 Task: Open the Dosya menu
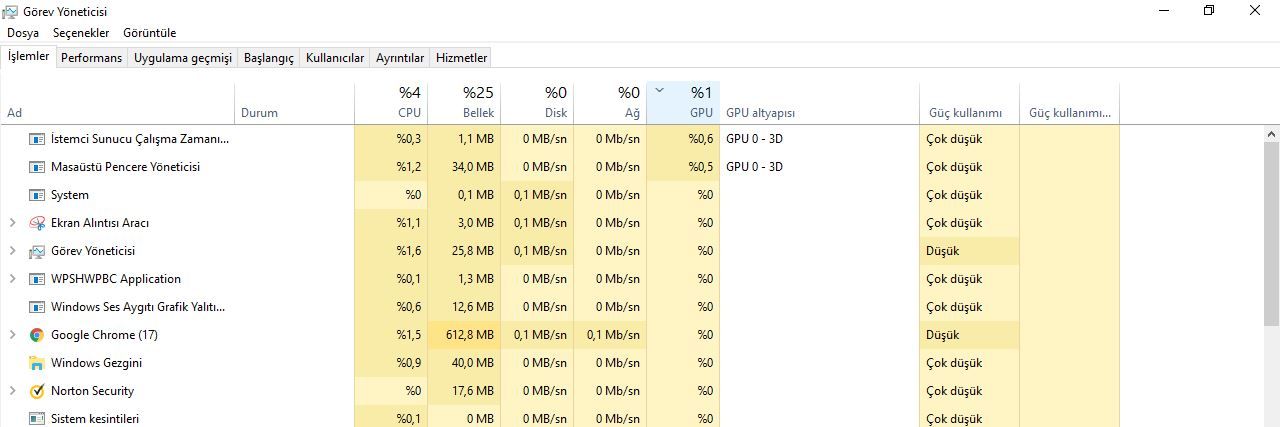(x=23, y=33)
